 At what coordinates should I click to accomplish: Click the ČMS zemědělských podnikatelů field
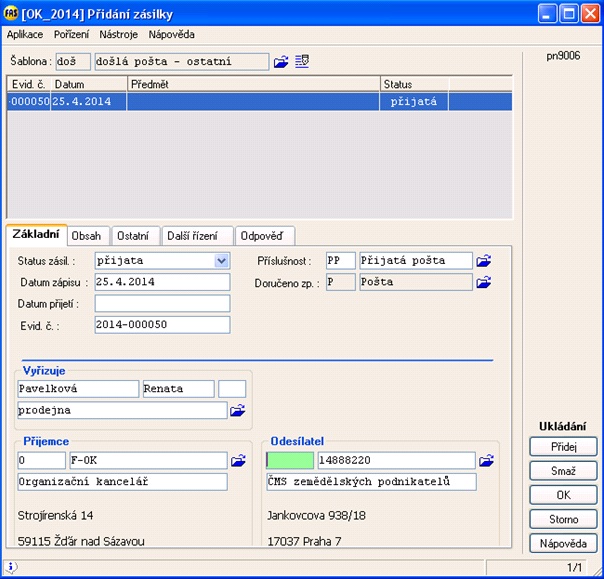click(x=371, y=482)
